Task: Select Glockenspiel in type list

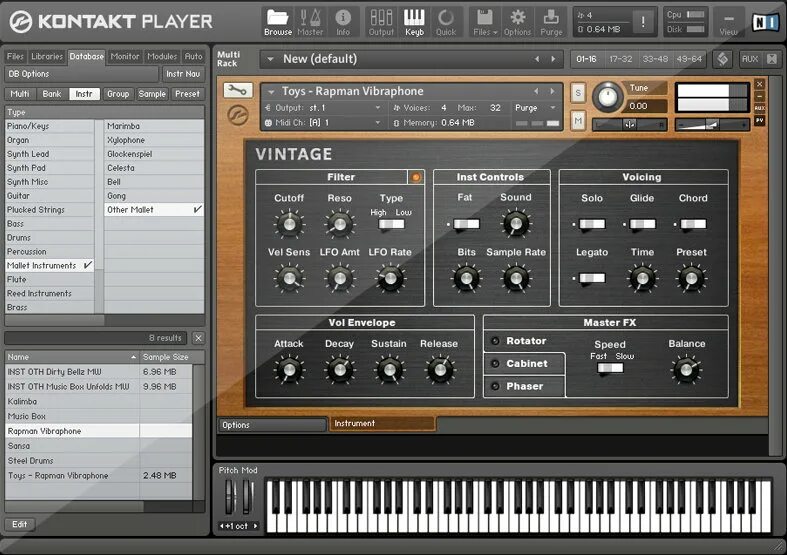Action: [154, 154]
